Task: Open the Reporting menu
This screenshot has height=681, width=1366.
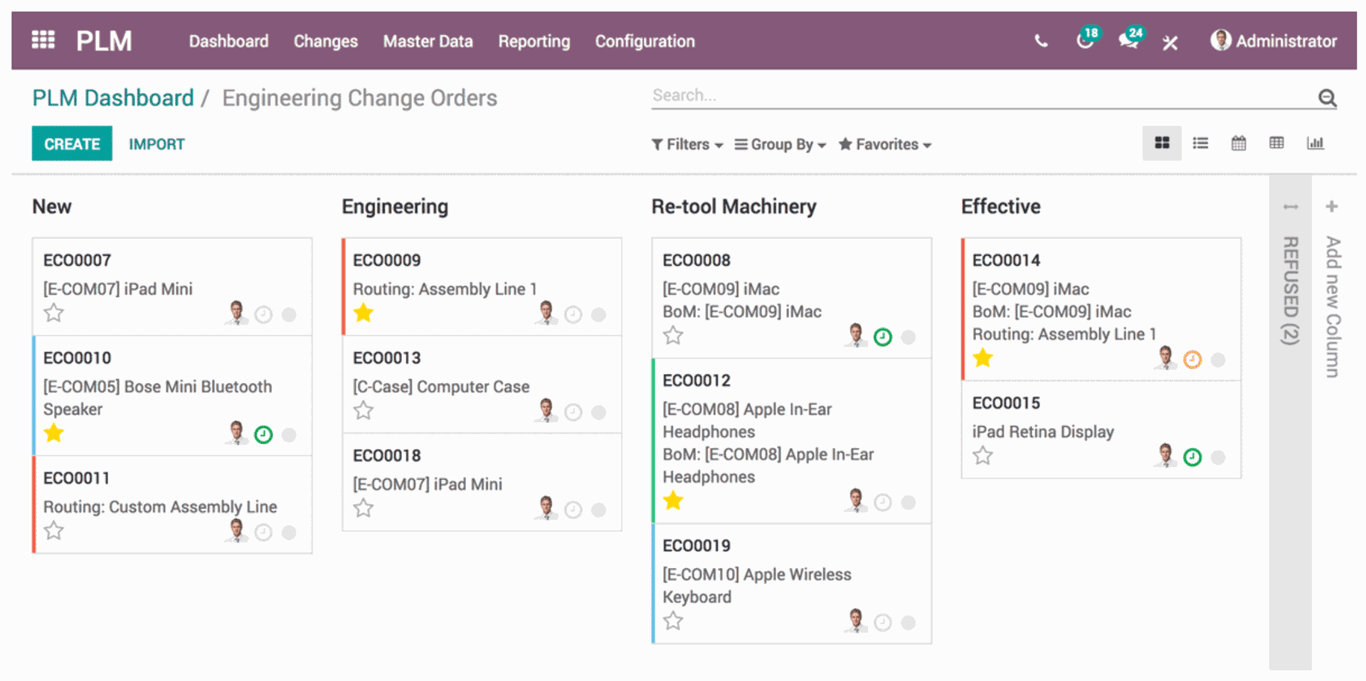Action: (x=534, y=41)
